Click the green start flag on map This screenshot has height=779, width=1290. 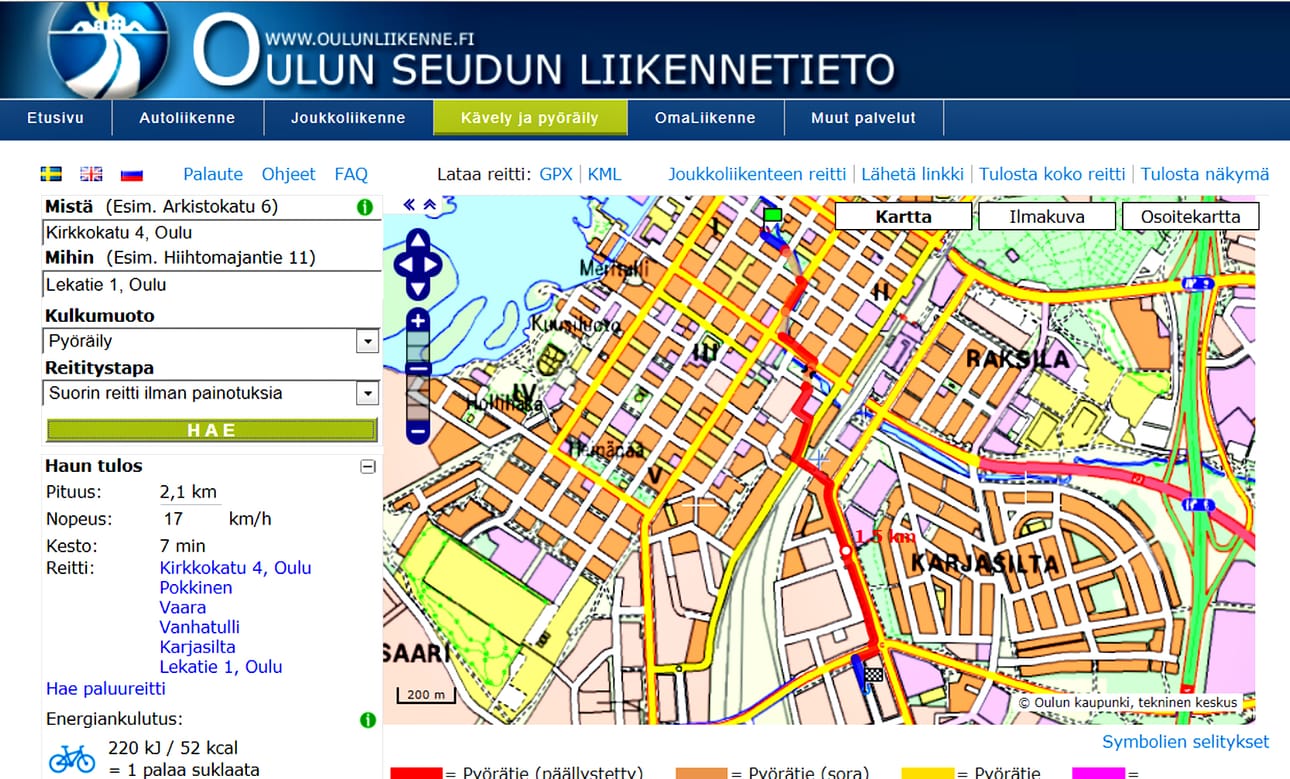771,214
